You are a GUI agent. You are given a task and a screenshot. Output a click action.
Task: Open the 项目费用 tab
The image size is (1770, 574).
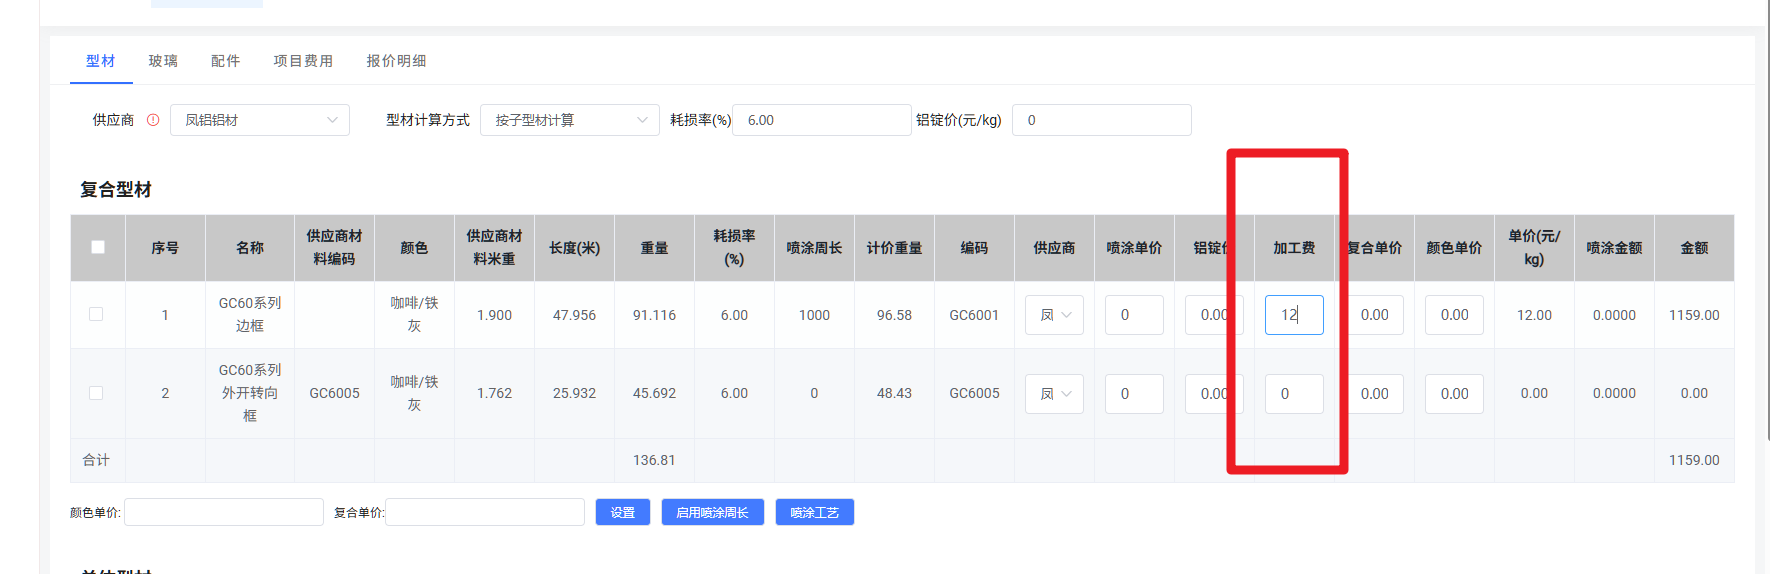coord(303,61)
